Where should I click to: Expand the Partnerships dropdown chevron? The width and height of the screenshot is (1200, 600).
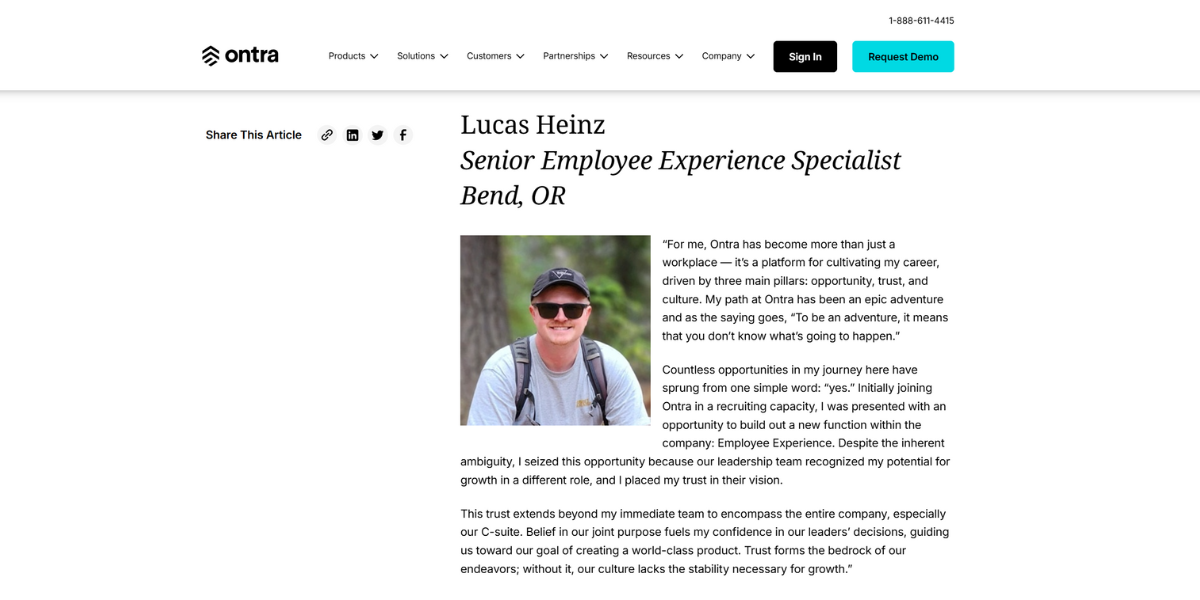(x=604, y=57)
